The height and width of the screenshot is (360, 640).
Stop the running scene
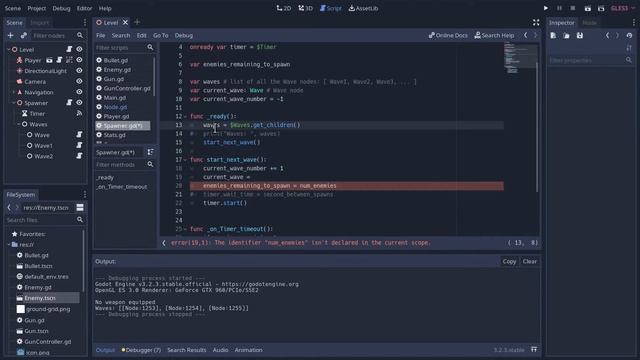[x=573, y=8]
